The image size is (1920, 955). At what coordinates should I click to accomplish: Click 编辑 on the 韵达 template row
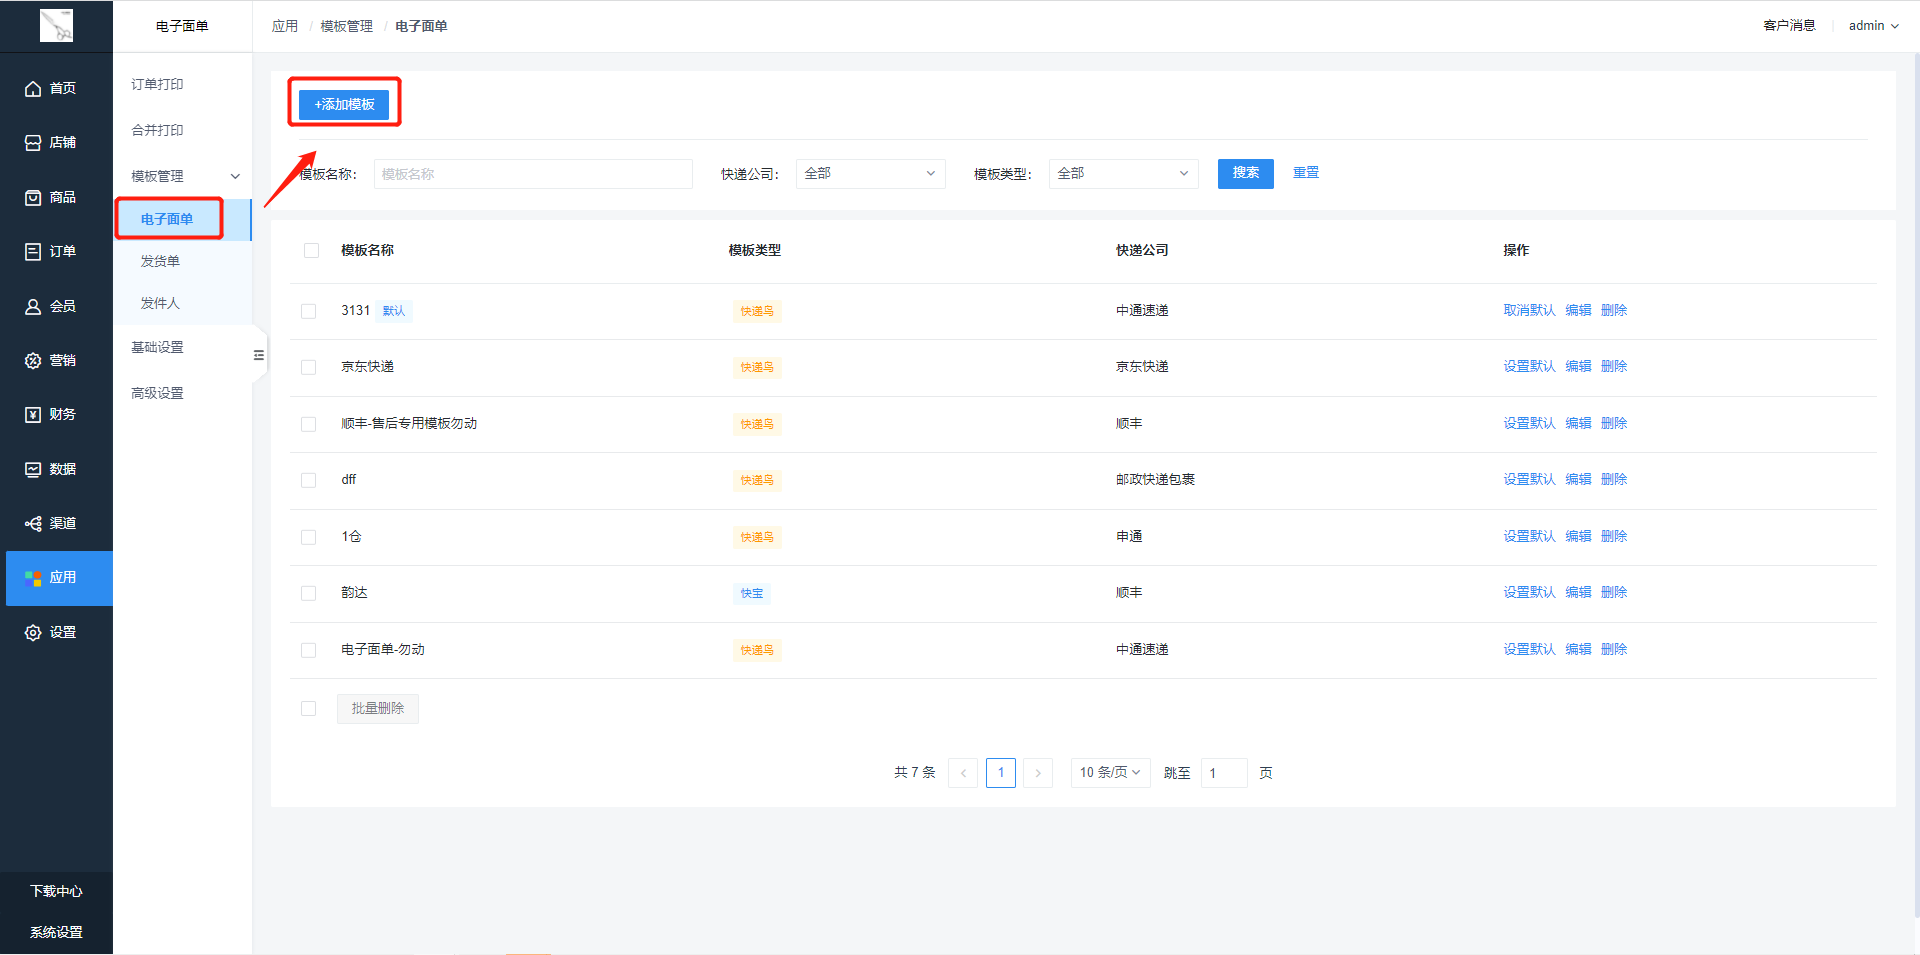(x=1578, y=592)
